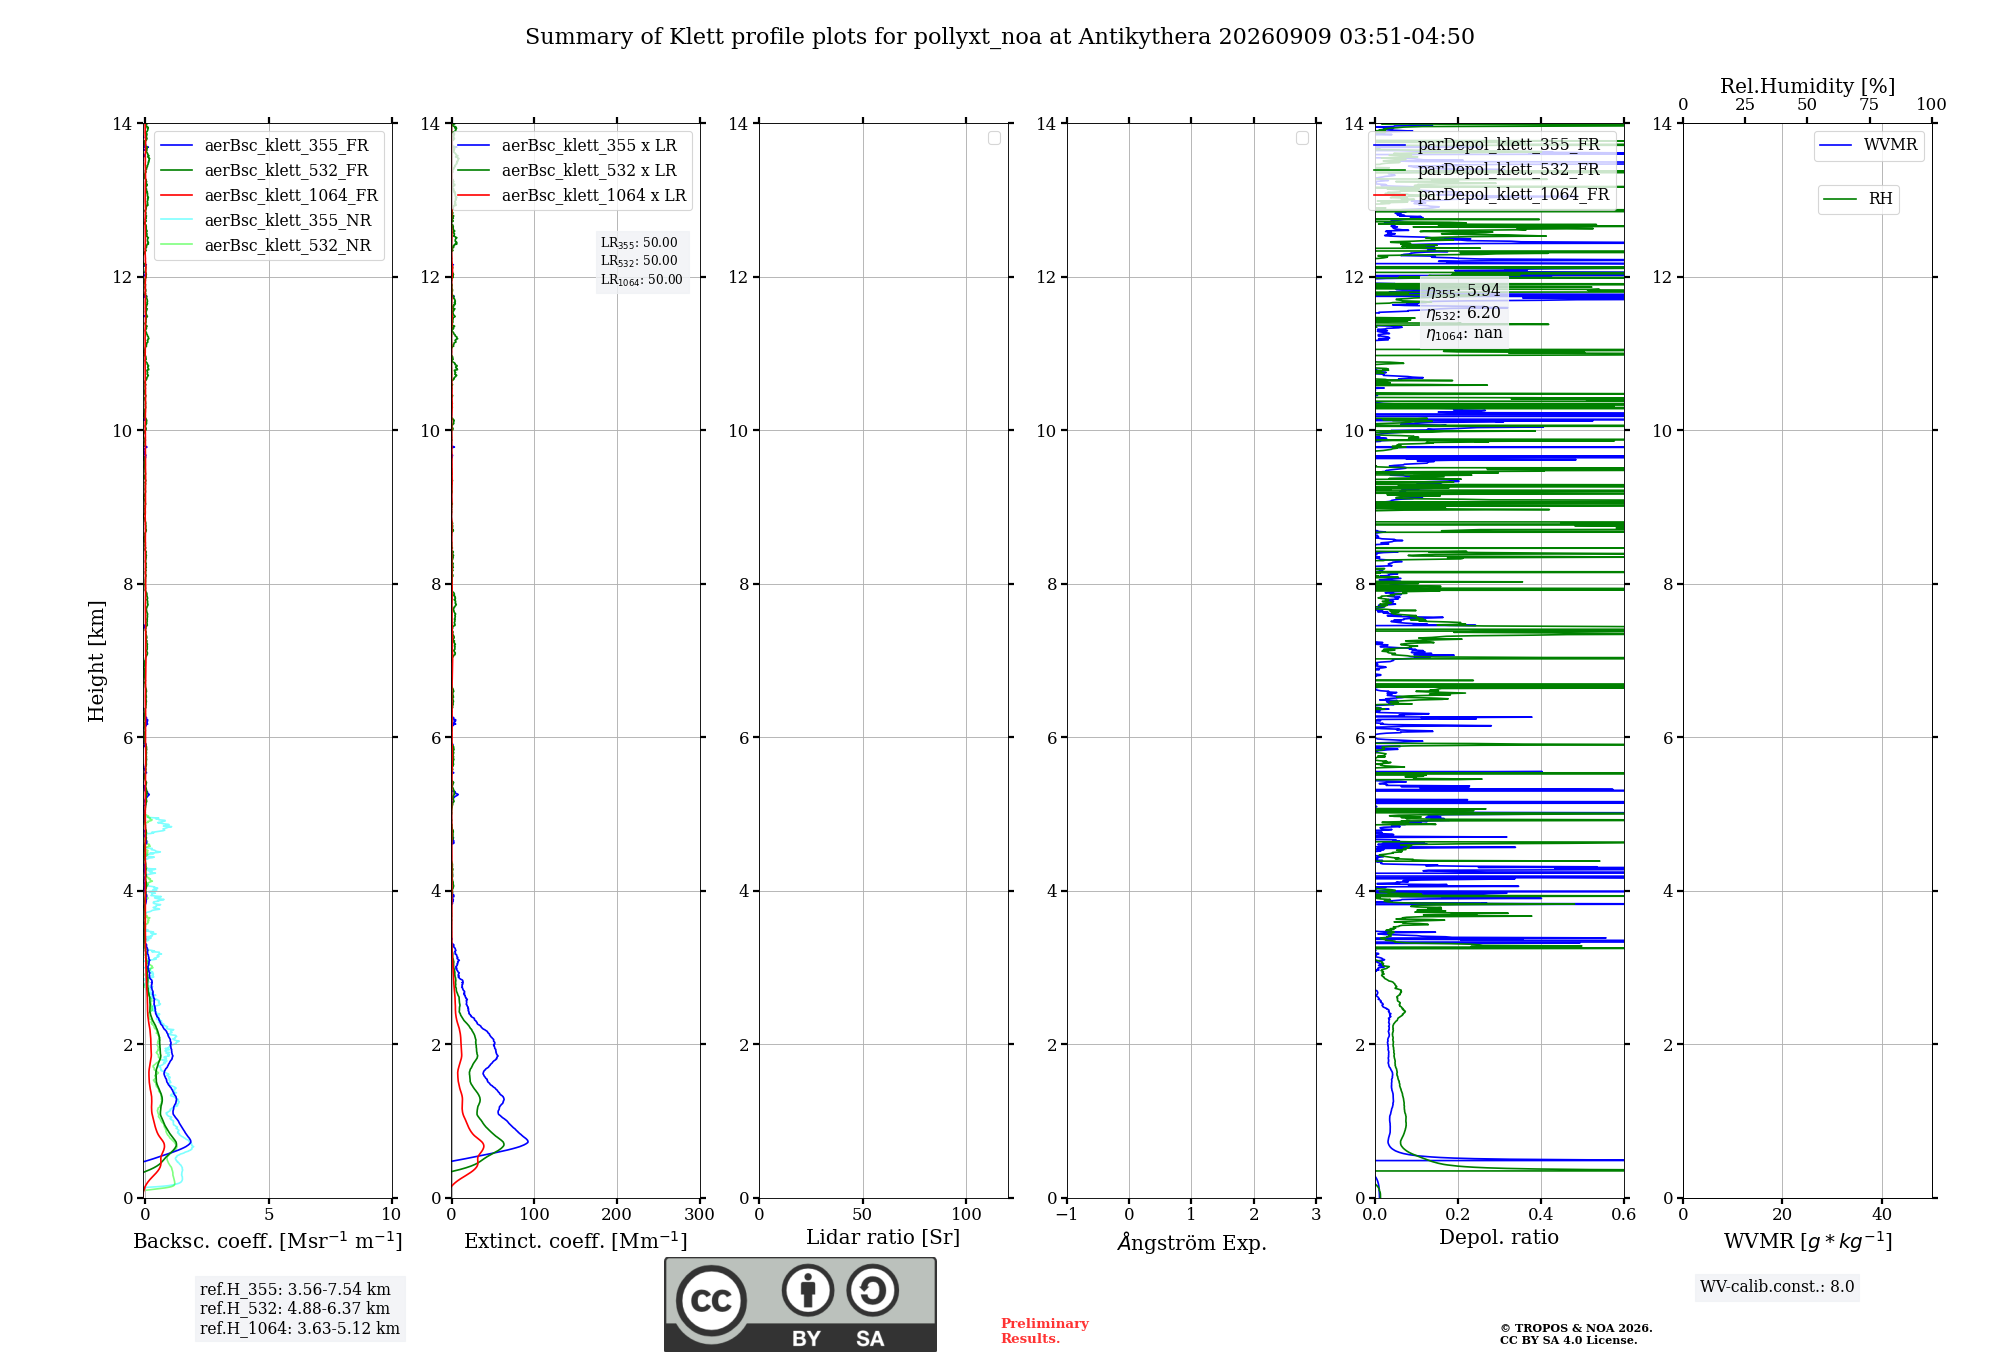Click the TROPOS & NOA 2026 copyright text
The height and width of the screenshot is (1360, 2000).
[x=1576, y=1329]
